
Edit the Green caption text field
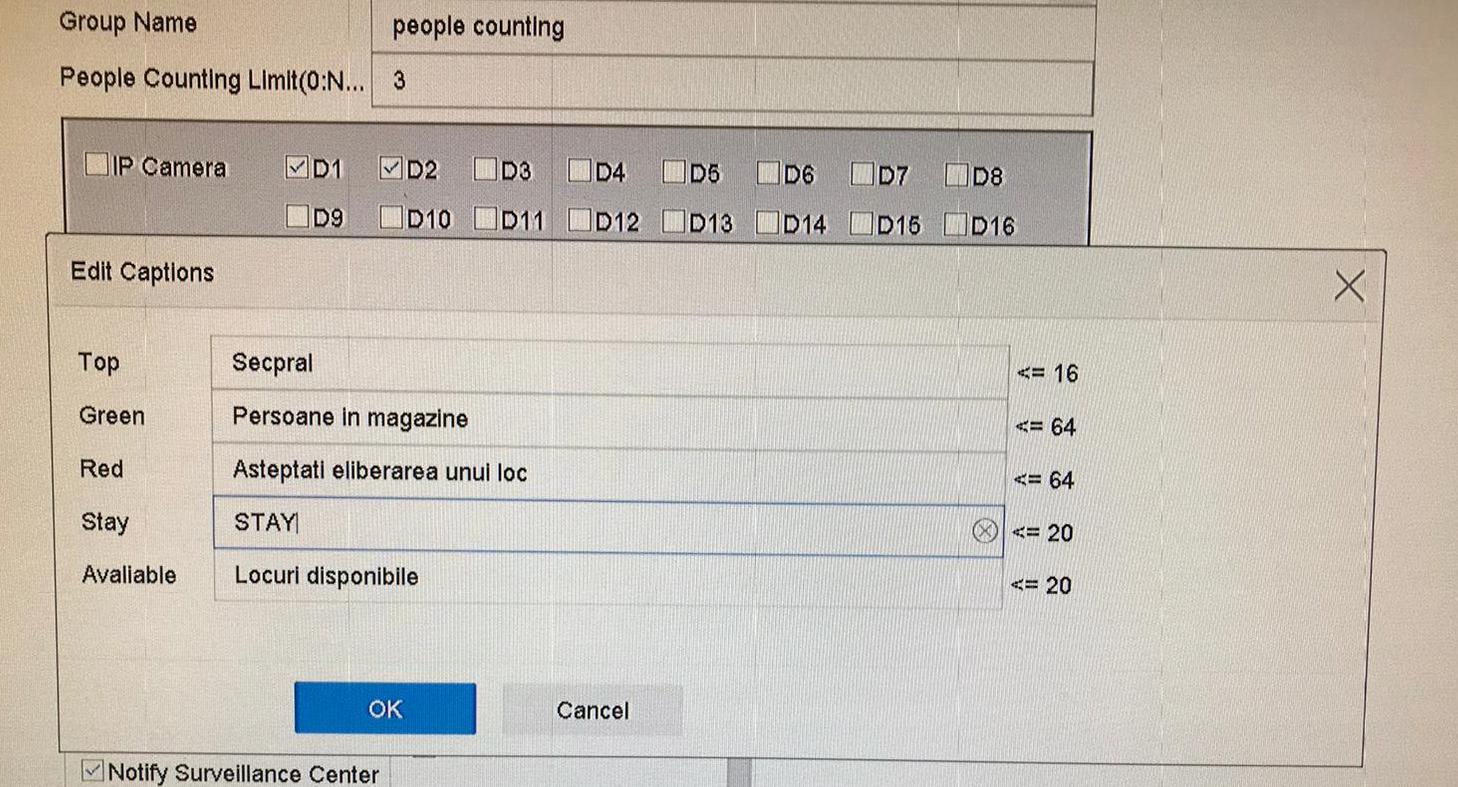coord(608,419)
